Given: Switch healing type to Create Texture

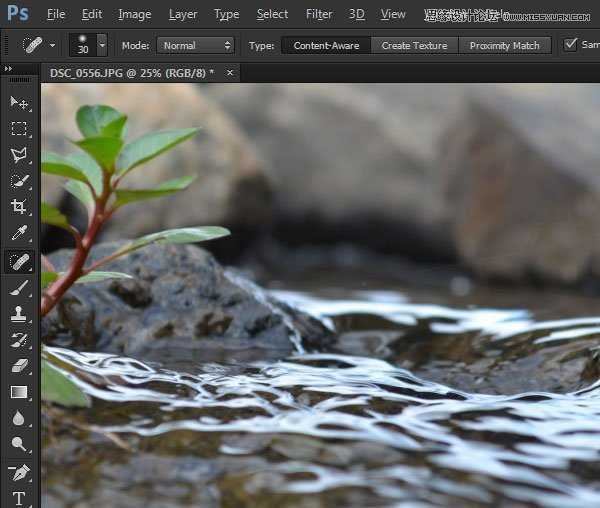Looking at the screenshot, I should [x=414, y=46].
